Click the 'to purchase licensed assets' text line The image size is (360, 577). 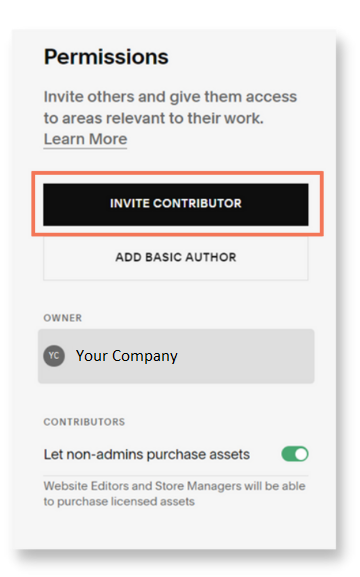click(x=119, y=502)
